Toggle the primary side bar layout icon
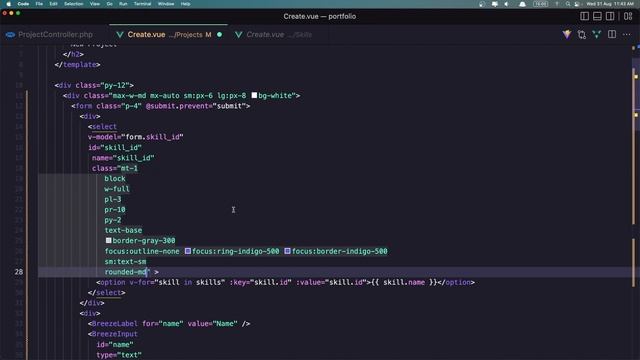Image resolution: width=640 pixels, height=360 pixels. [584, 16]
